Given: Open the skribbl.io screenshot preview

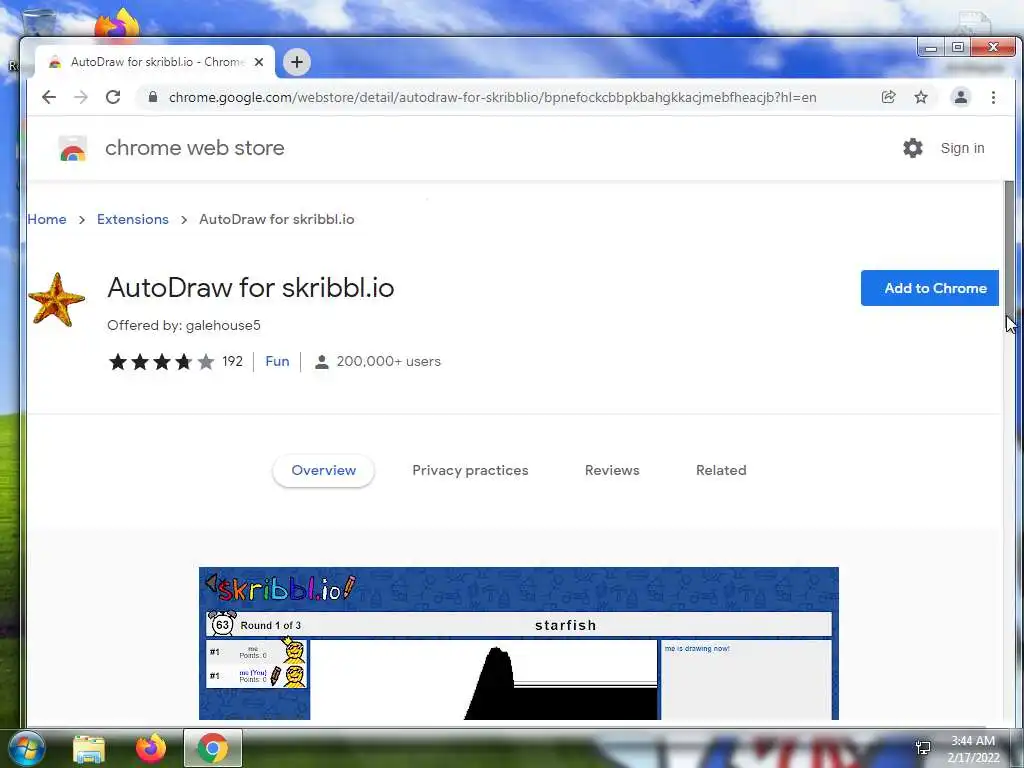Looking at the screenshot, I should (519, 643).
